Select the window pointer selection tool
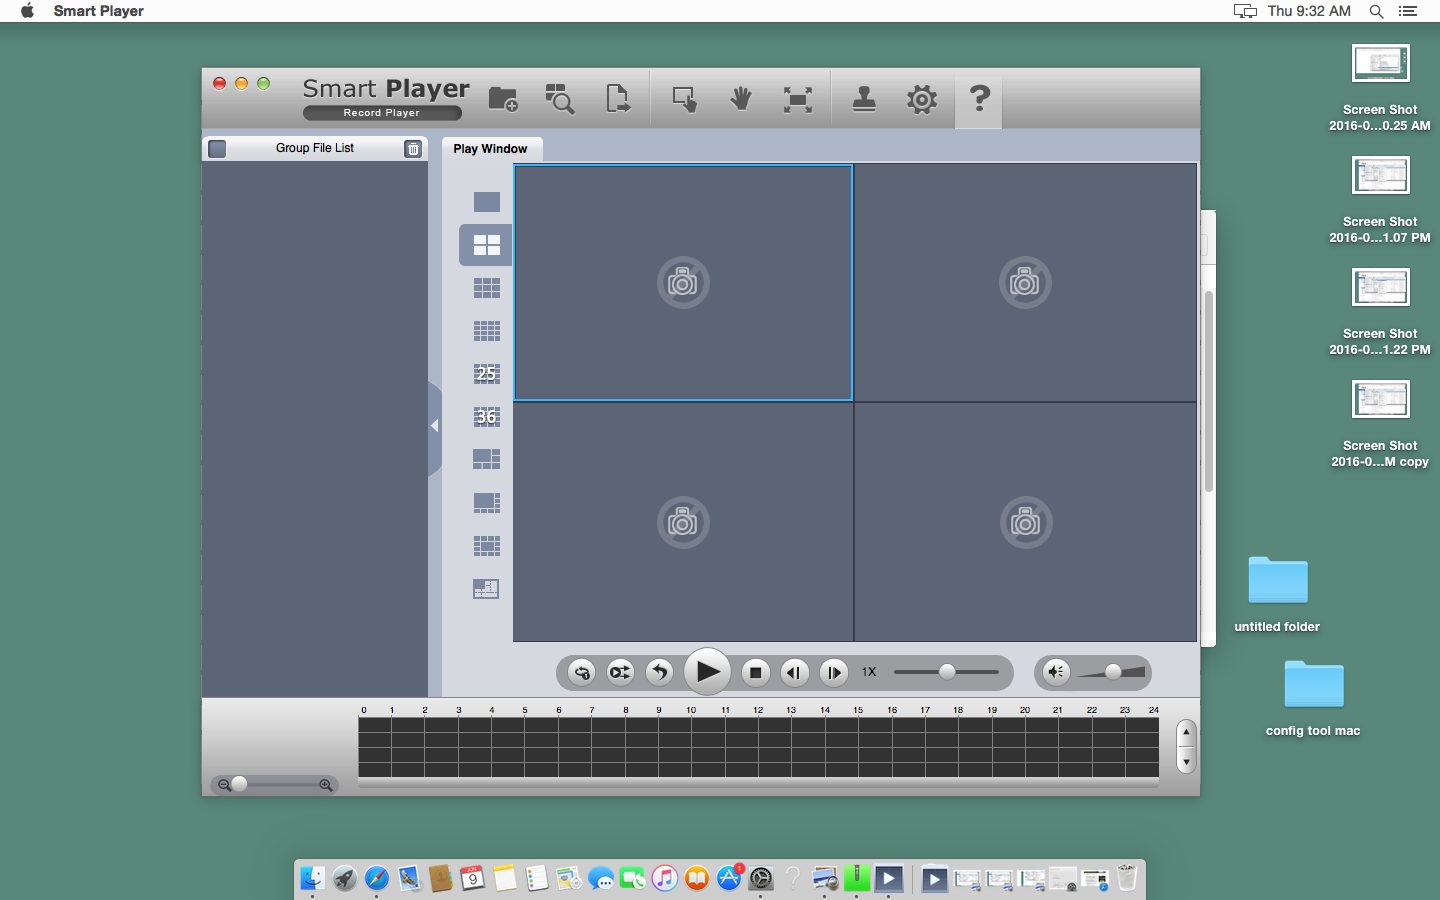 pos(685,99)
